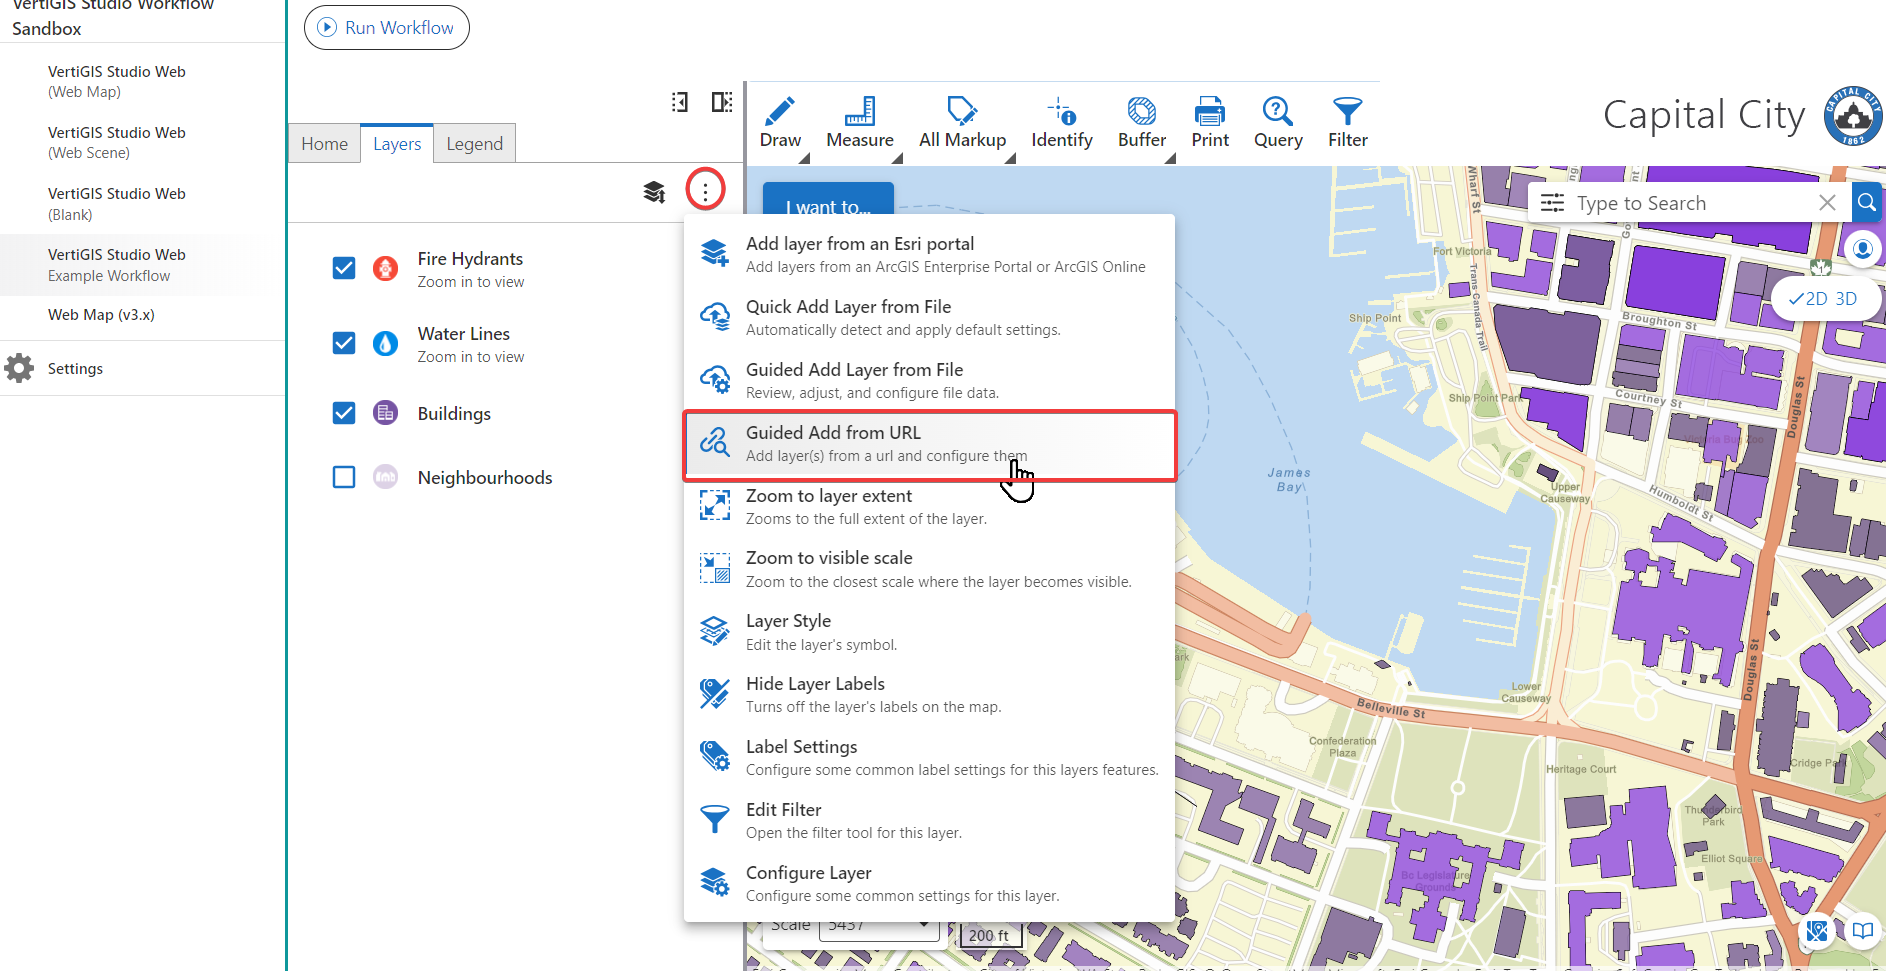The width and height of the screenshot is (1886, 971).
Task: Open the Query tool
Action: (1278, 123)
